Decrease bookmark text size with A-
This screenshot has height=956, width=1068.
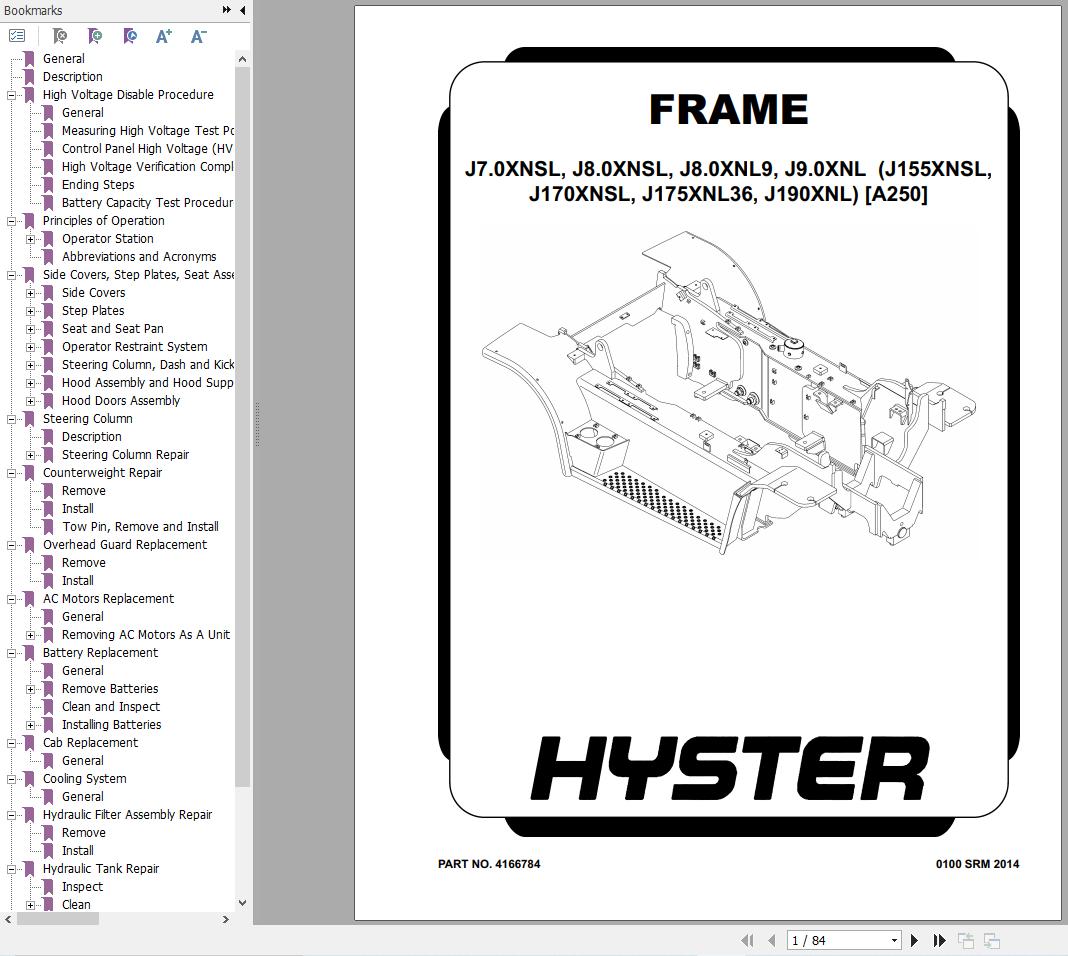click(x=198, y=36)
